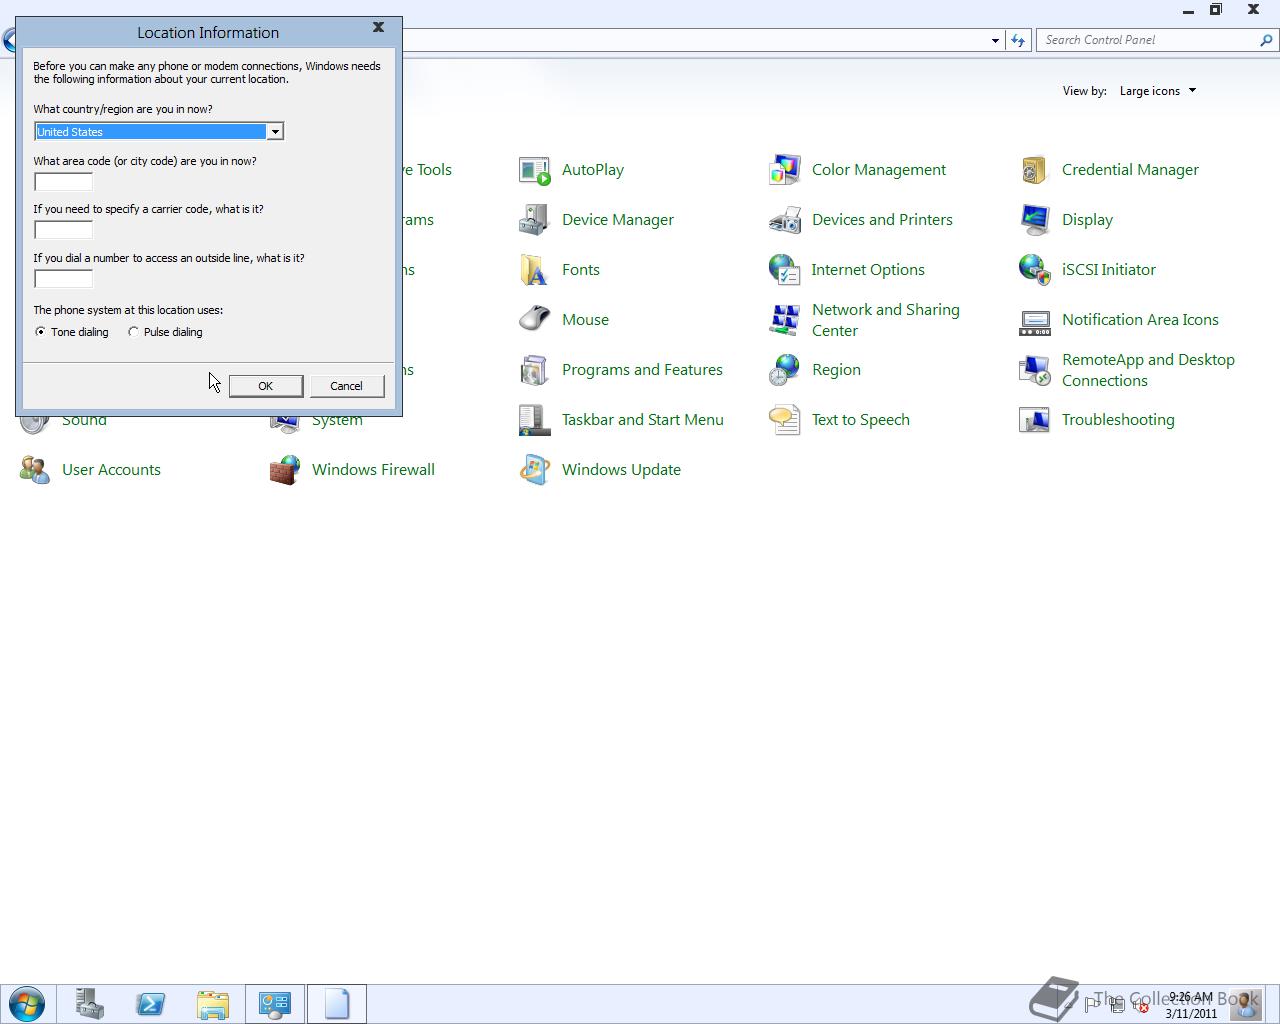
Task: Click the Search Control Panel box
Action: click(x=1158, y=40)
